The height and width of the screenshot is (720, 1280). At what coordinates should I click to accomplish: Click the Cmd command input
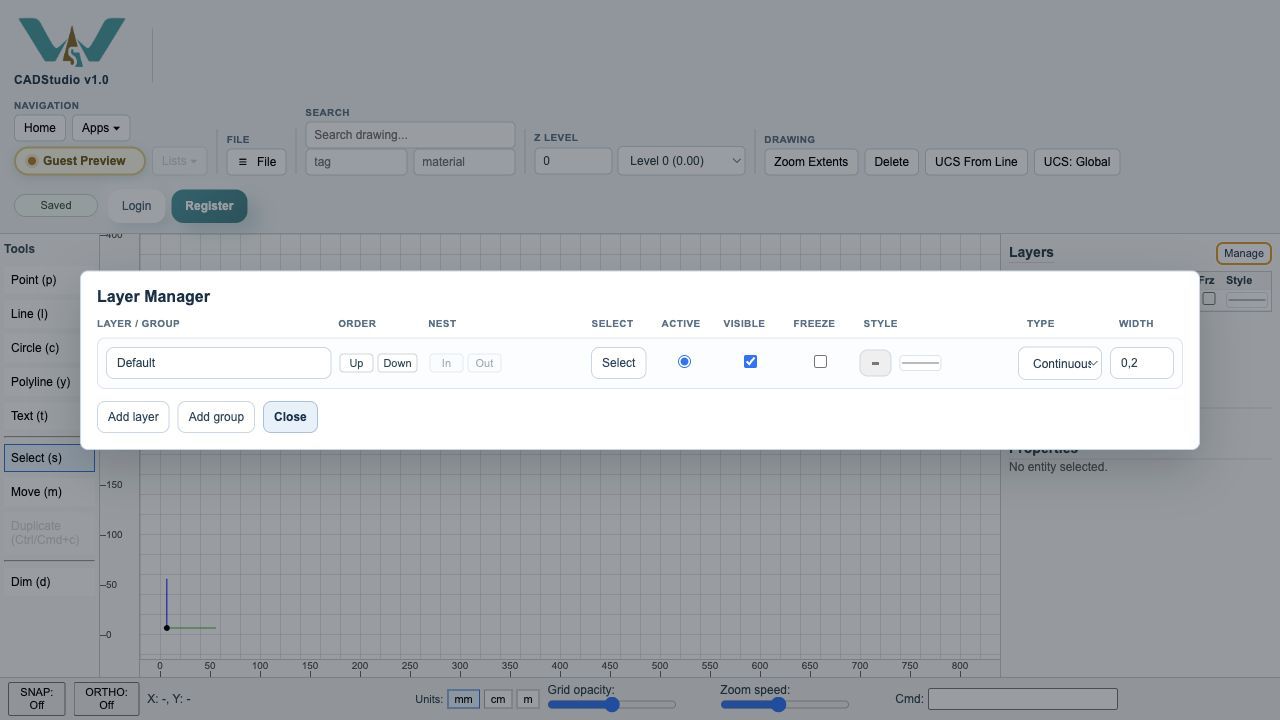[x=1023, y=699]
